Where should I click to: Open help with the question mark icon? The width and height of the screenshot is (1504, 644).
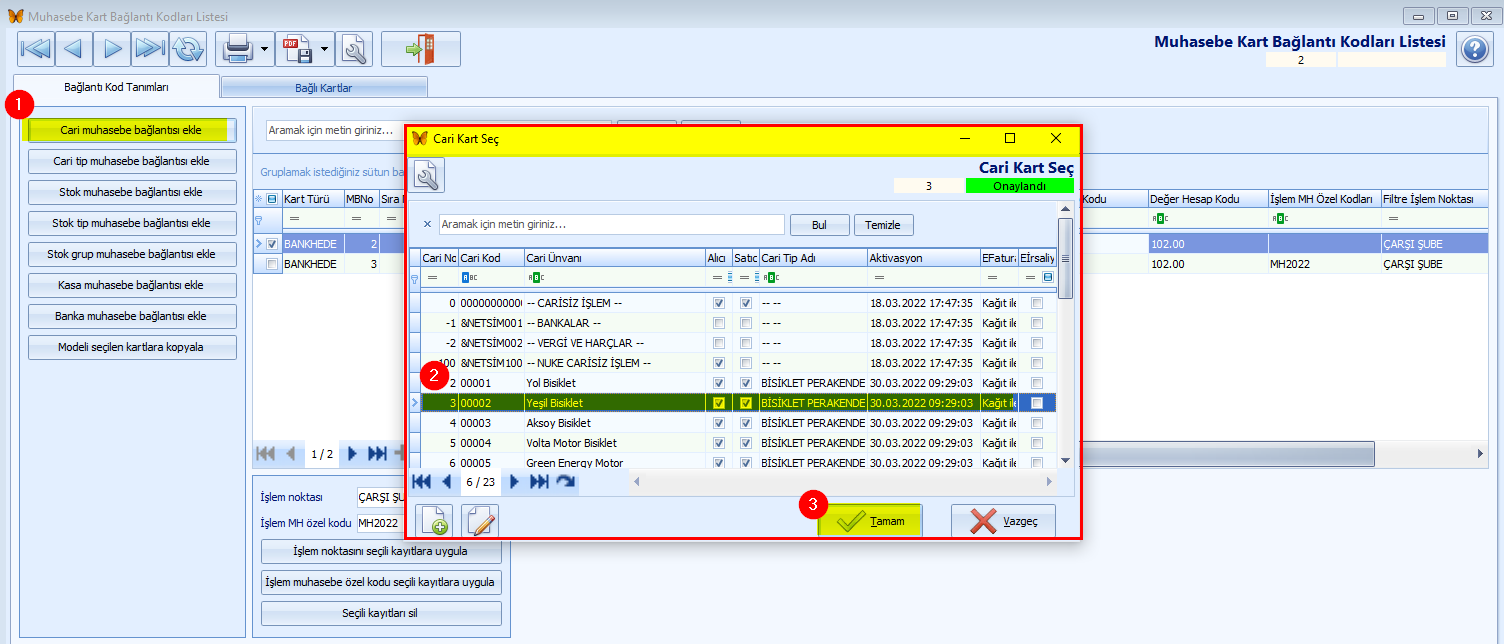pyautogui.click(x=1475, y=49)
